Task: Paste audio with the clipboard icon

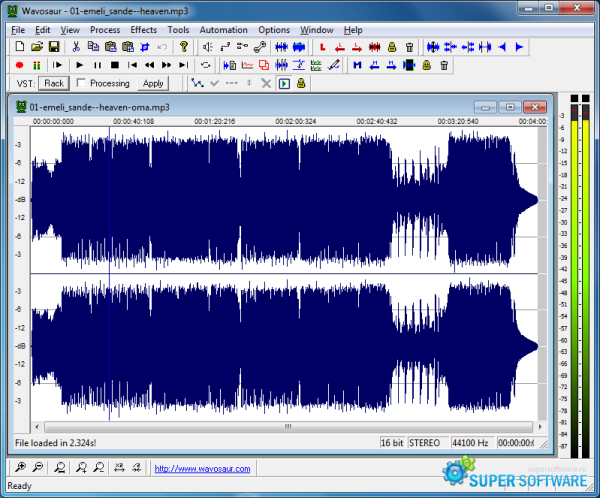Action: tap(111, 47)
